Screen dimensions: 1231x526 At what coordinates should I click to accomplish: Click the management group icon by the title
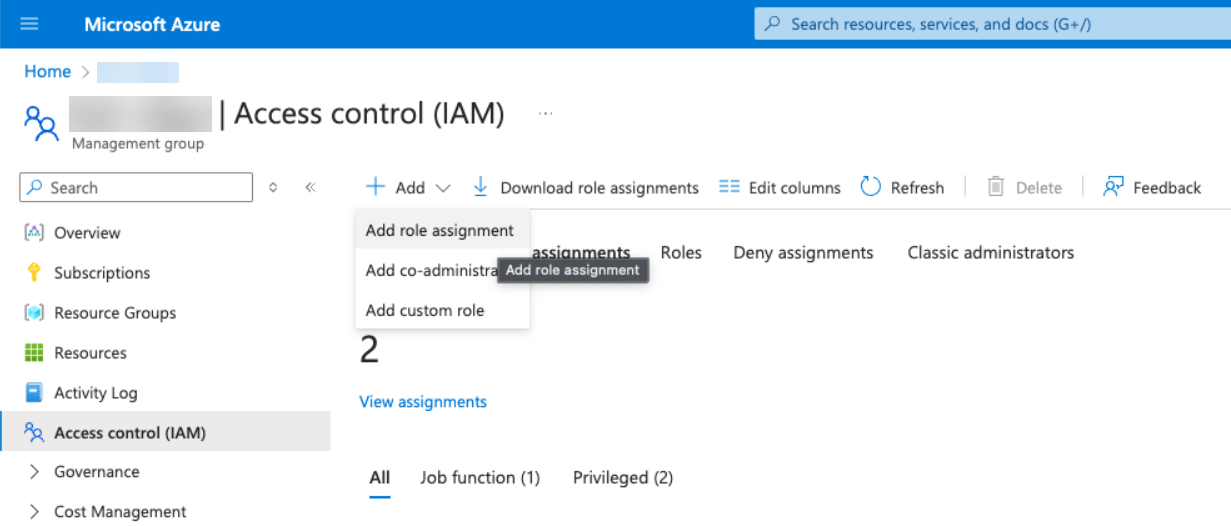(x=41, y=123)
